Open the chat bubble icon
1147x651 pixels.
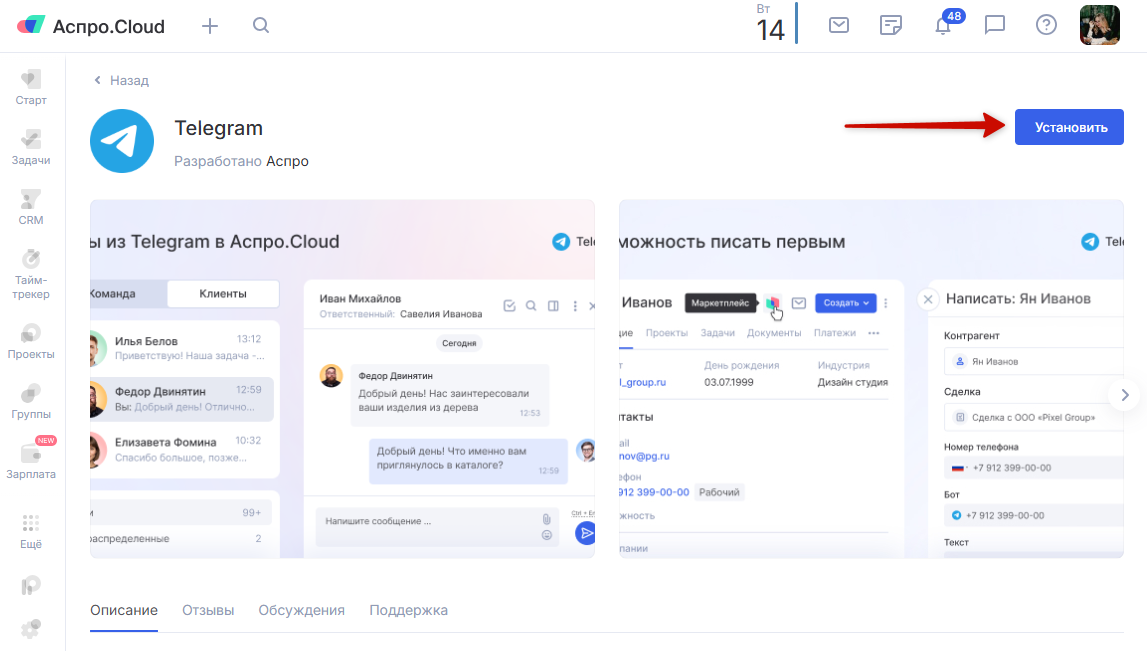pyautogui.click(x=995, y=26)
